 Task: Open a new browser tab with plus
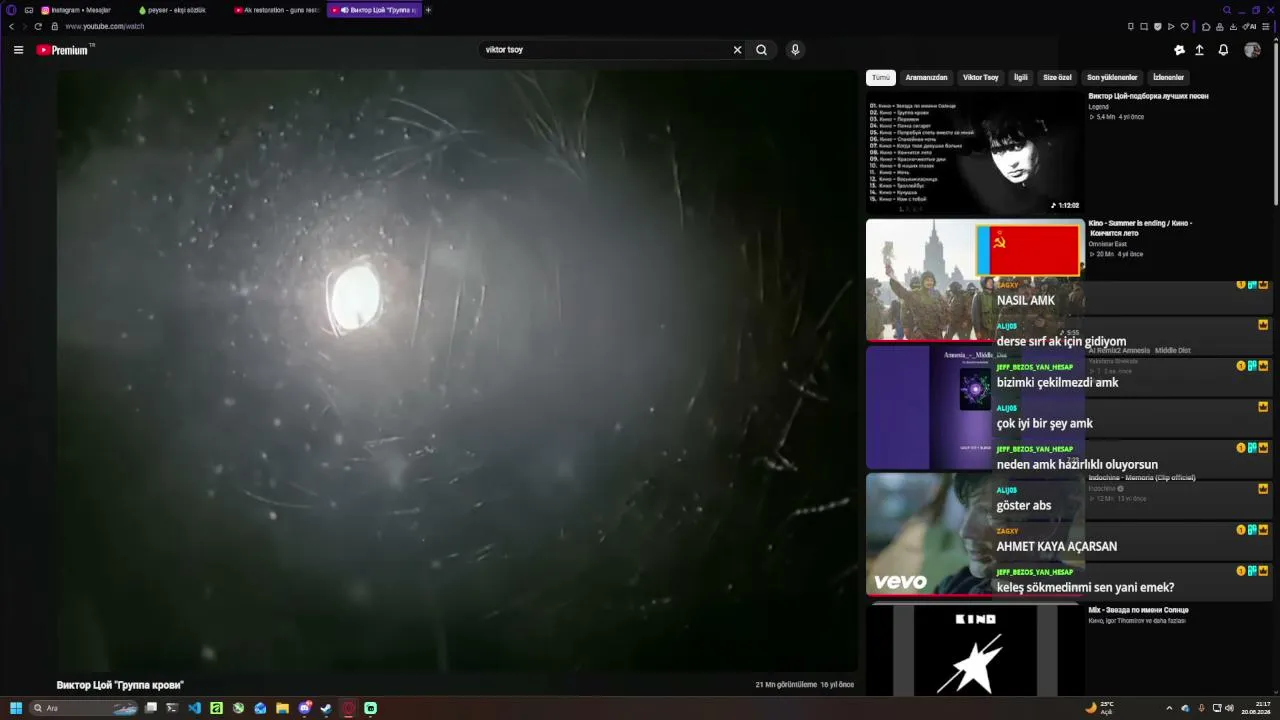(428, 10)
